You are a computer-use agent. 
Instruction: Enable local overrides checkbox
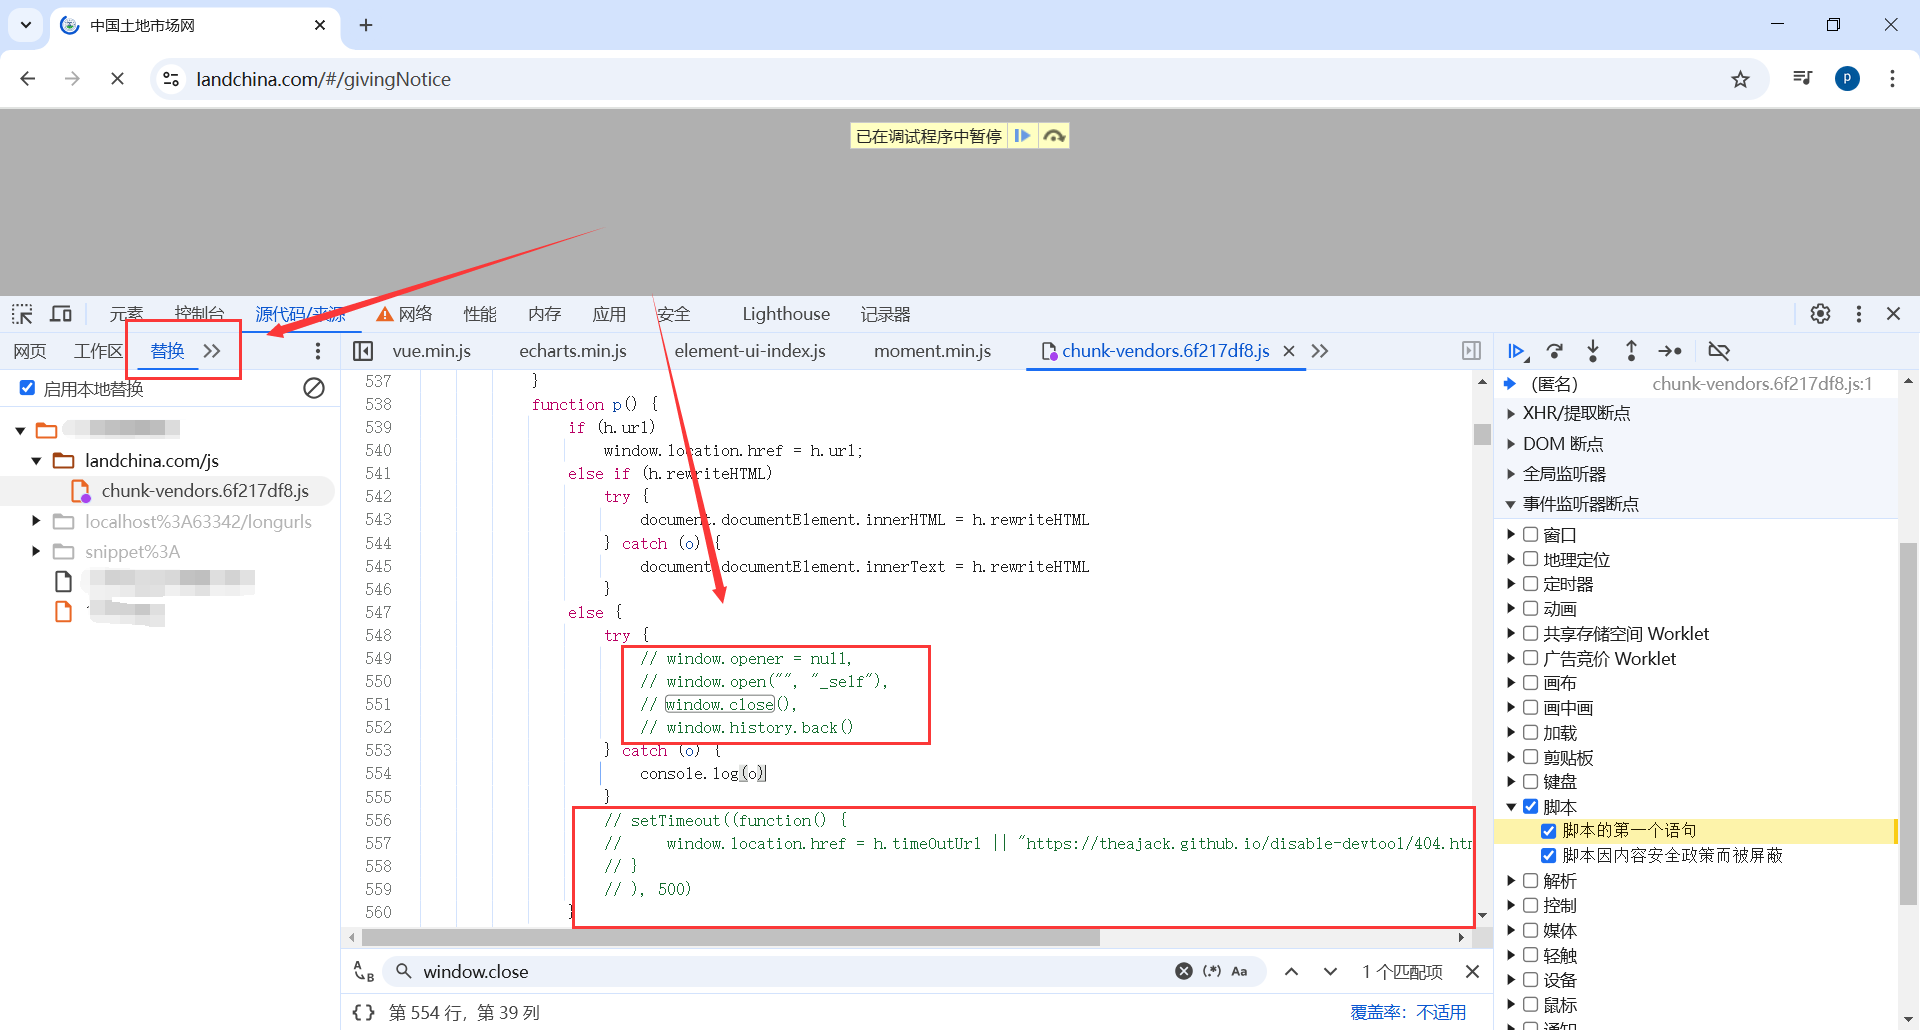(28, 388)
